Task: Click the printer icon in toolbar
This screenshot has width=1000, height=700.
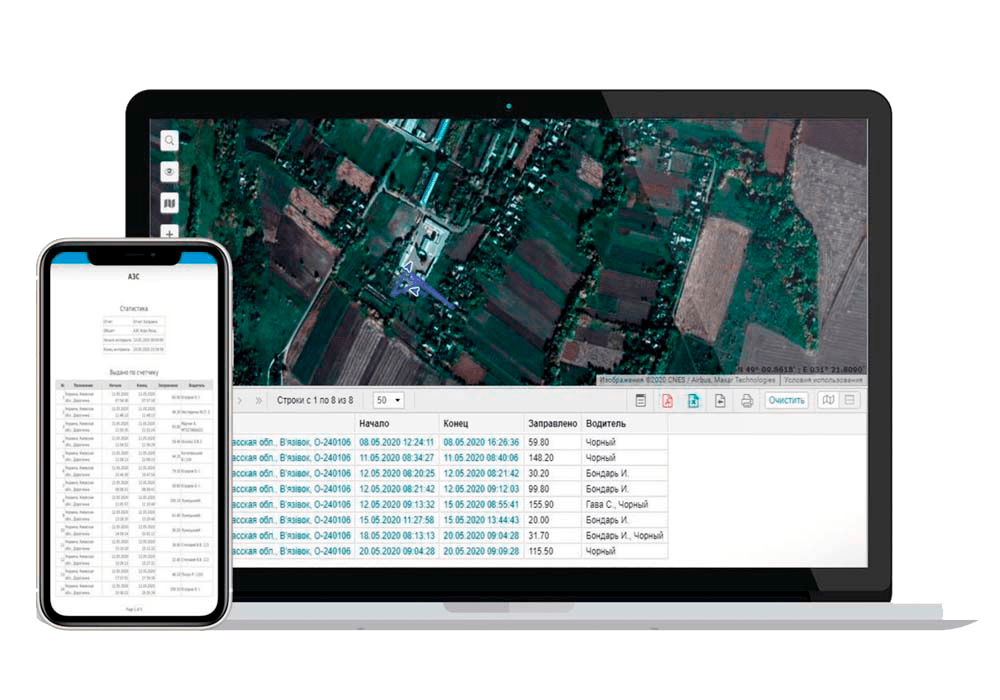Action: coord(746,401)
